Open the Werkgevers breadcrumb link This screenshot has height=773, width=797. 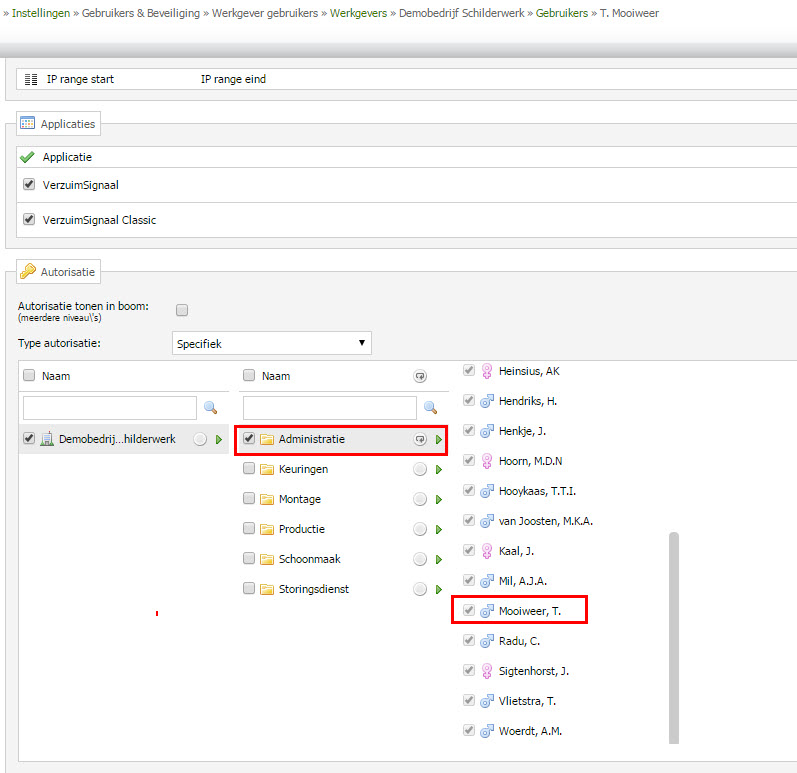tap(359, 13)
